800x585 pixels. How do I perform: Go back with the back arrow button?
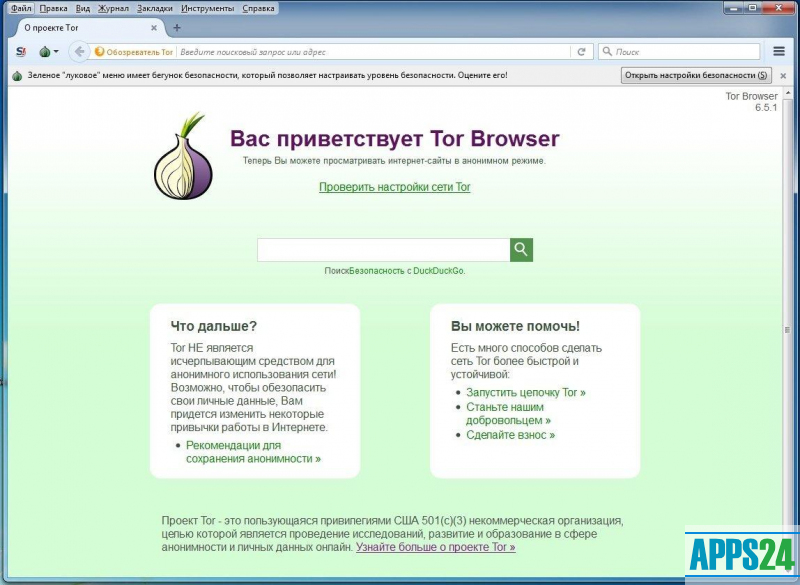[79, 52]
